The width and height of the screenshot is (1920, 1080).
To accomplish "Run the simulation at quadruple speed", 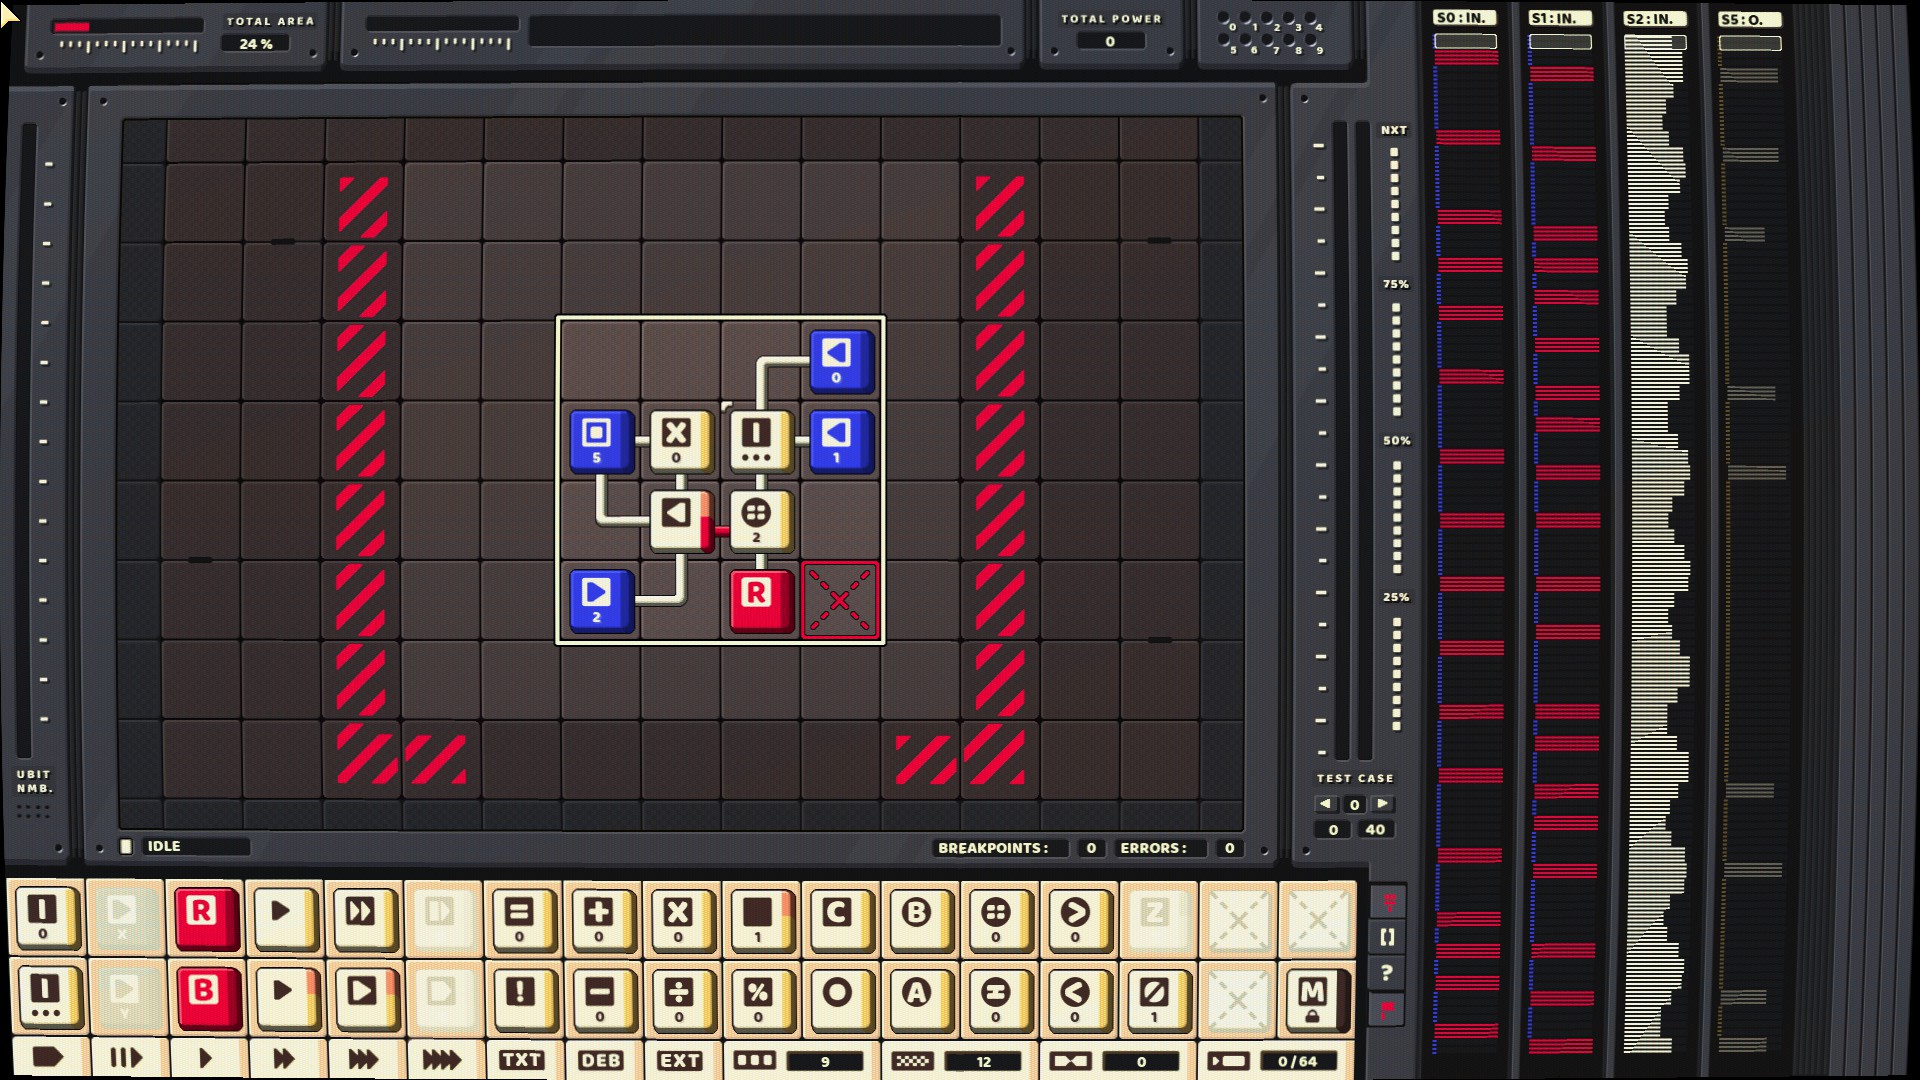I will pyautogui.click(x=442, y=1059).
